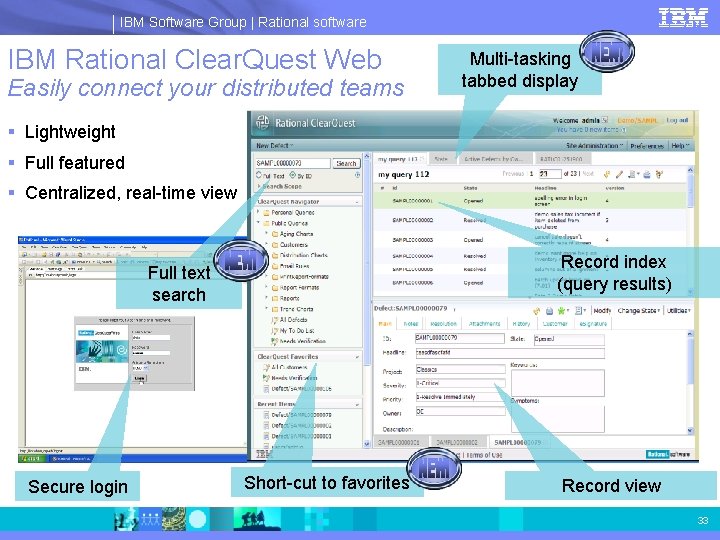Open the export results icon dropdown
720x540 pixels.
(633, 174)
